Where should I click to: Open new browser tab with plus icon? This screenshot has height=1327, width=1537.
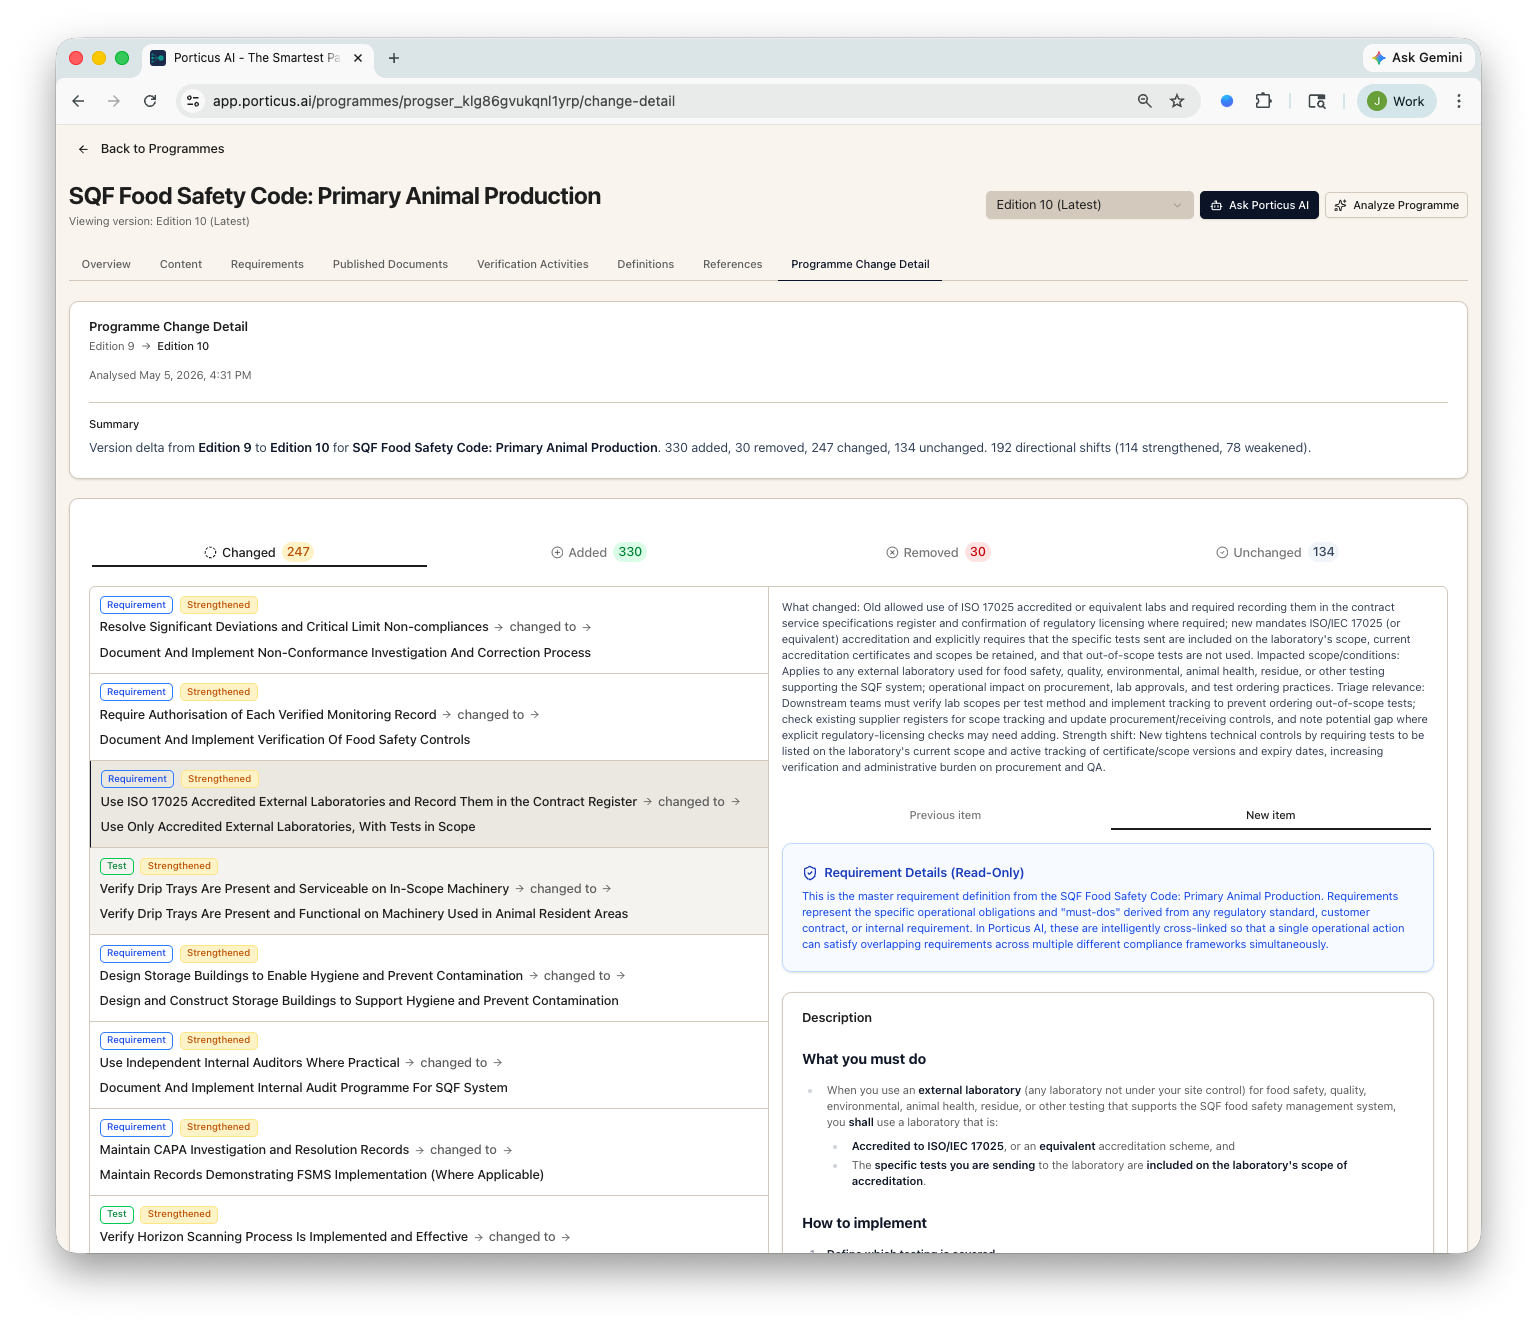pyautogui.click(x=394, y=58)
